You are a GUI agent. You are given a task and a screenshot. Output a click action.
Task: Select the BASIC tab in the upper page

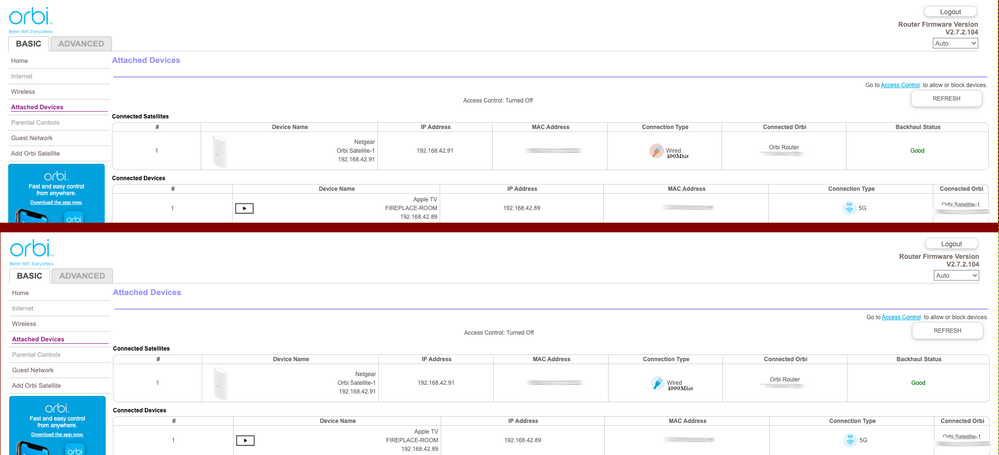point(29,44)
